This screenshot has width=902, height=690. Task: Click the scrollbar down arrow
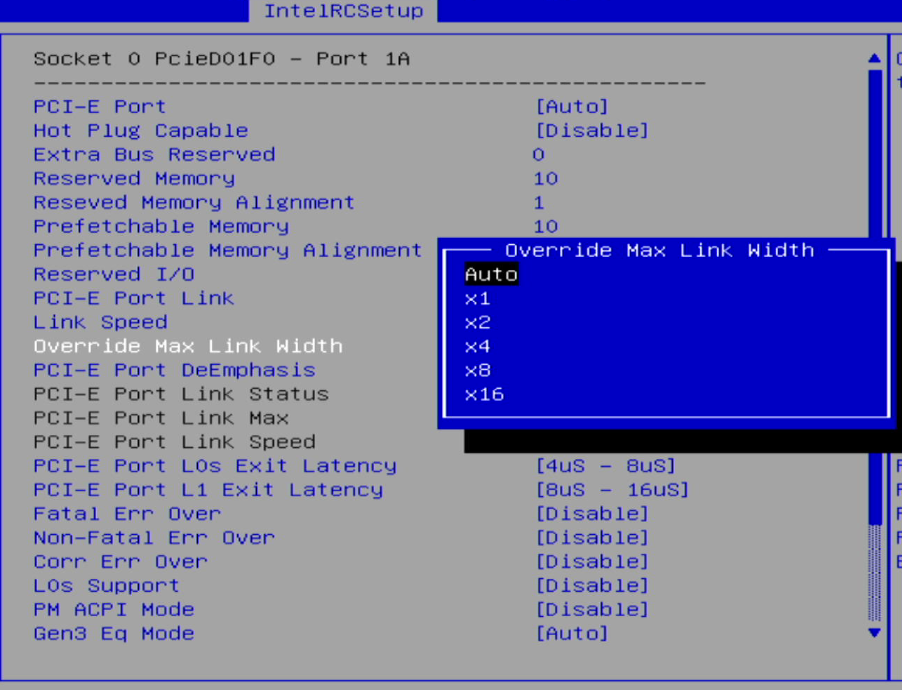pos(874,633)
